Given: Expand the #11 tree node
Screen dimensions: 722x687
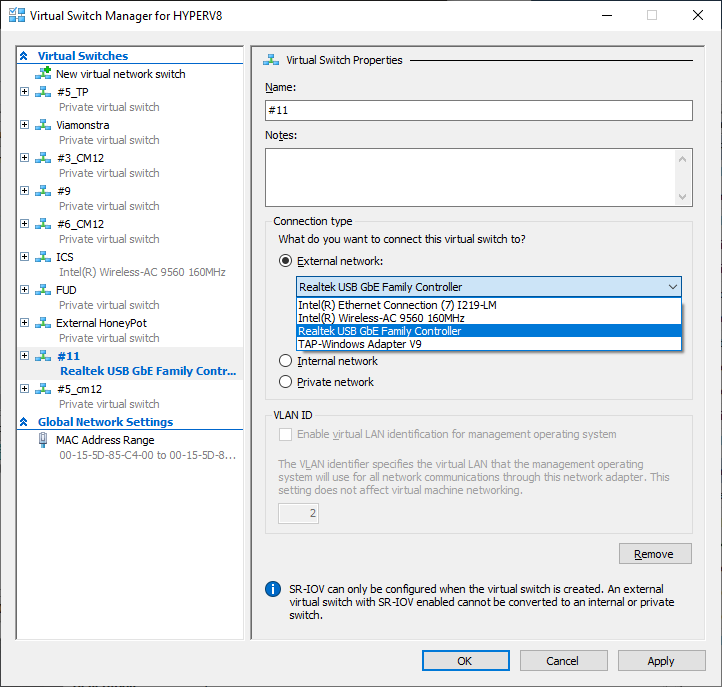Looking at the screenshot, I should 24,356.
